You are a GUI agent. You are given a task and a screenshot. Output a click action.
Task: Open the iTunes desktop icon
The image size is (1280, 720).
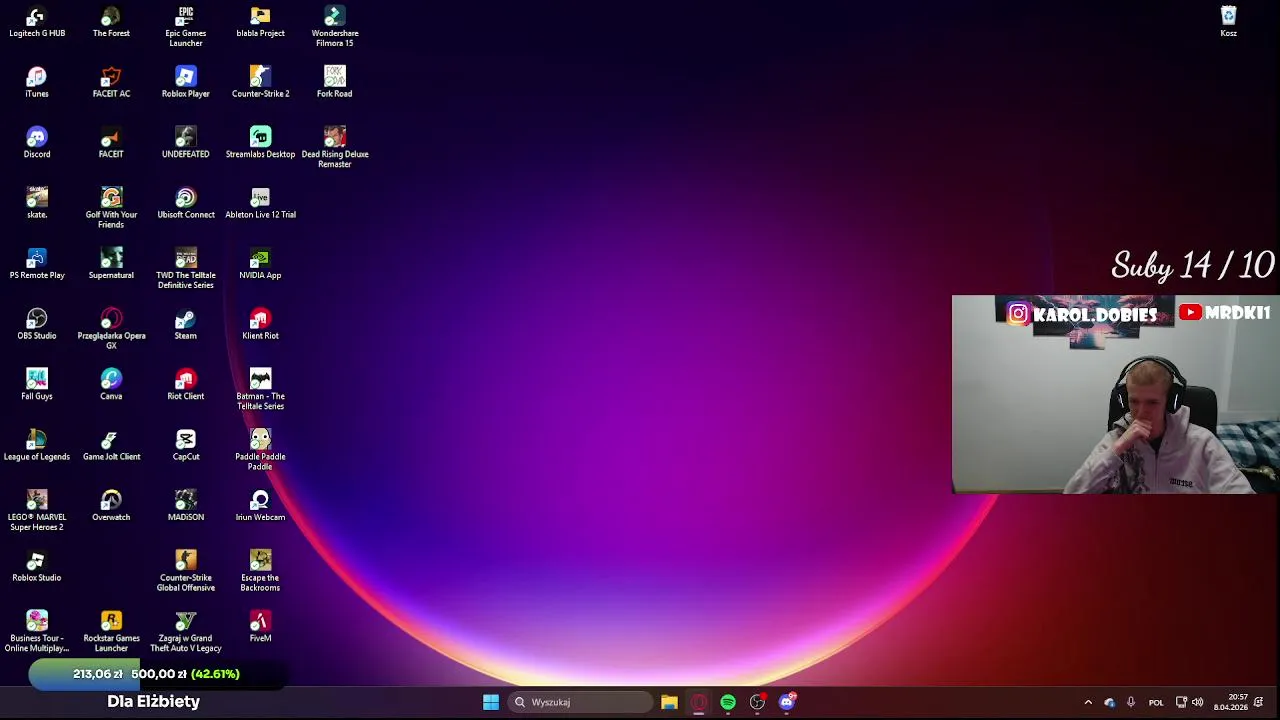tap(37, 83)
